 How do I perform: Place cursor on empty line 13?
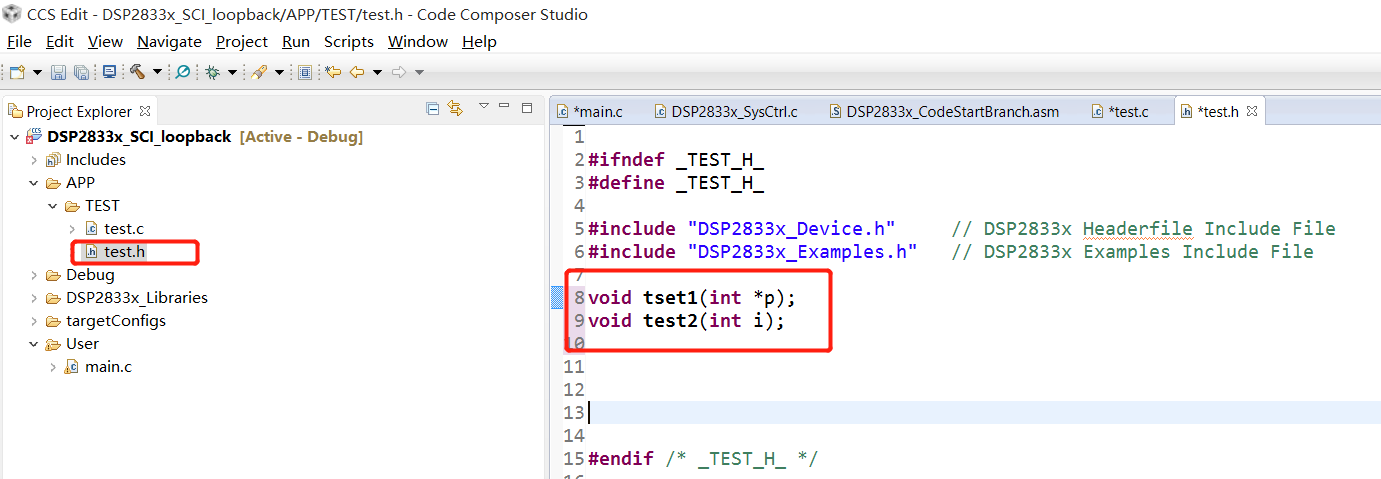[984, 413]
